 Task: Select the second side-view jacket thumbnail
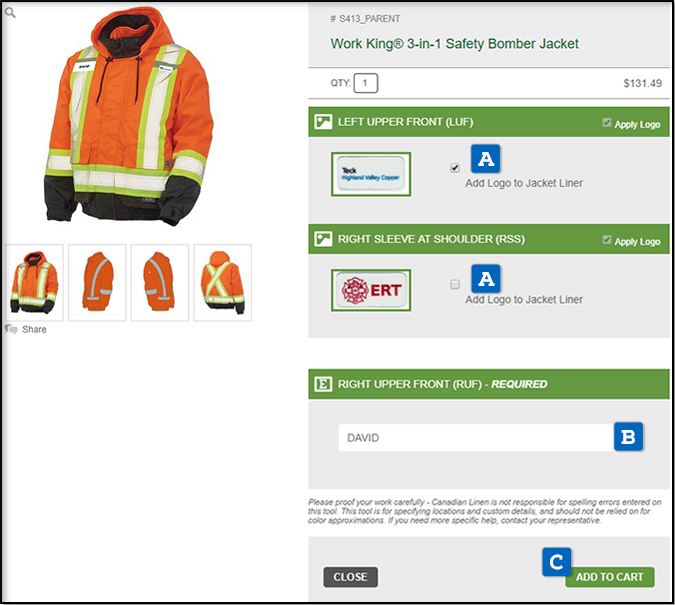[x=160, y=283]
